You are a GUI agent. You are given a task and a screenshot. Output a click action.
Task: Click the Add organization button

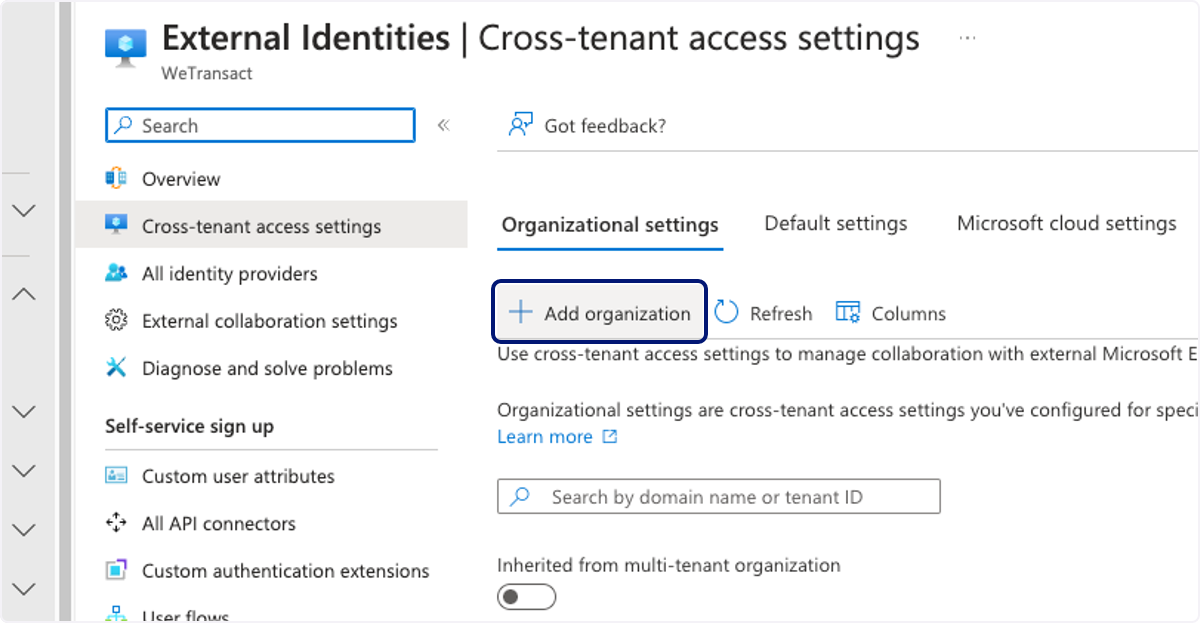pyautogui.click(x=600, y=313)
